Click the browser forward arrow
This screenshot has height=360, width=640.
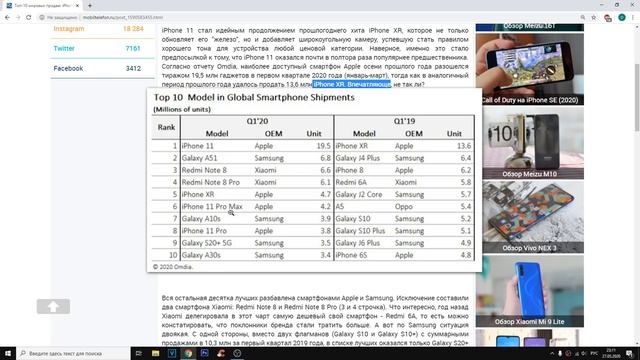[18, 18]
